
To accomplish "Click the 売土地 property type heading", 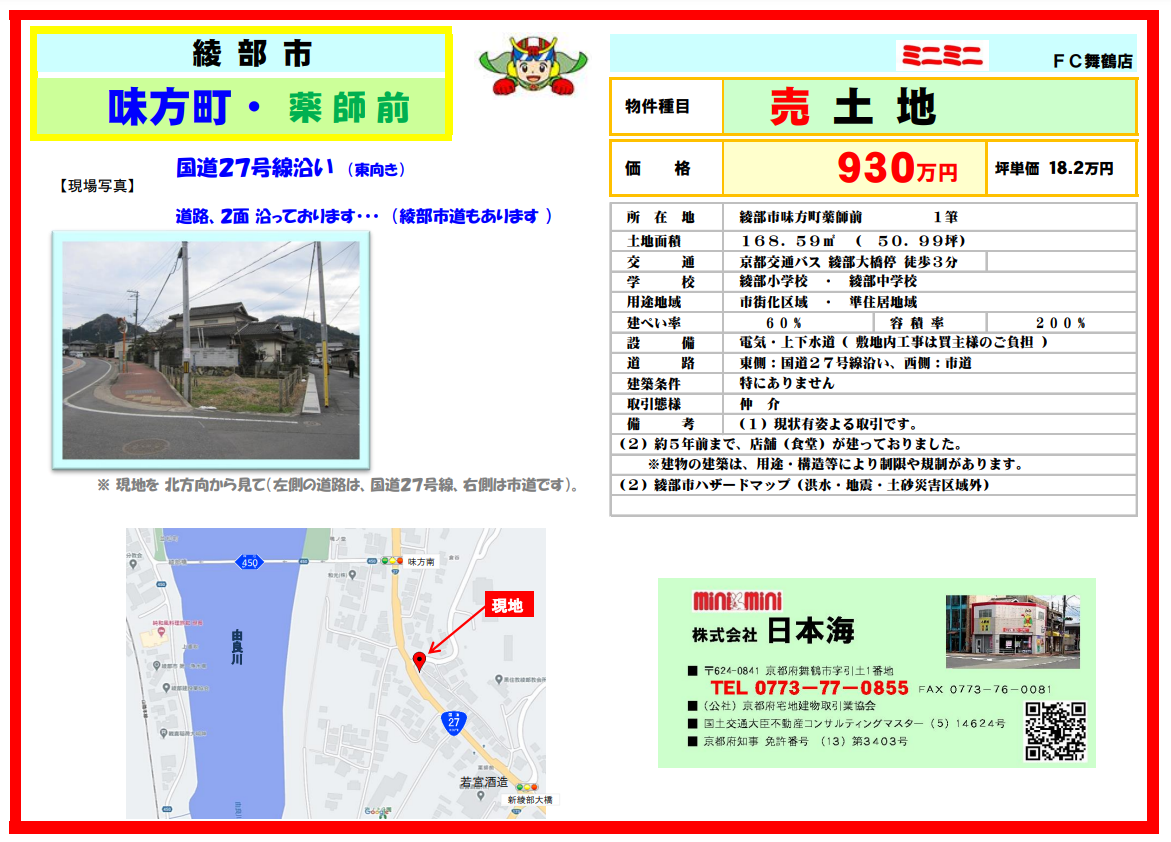I will (852, 107).
